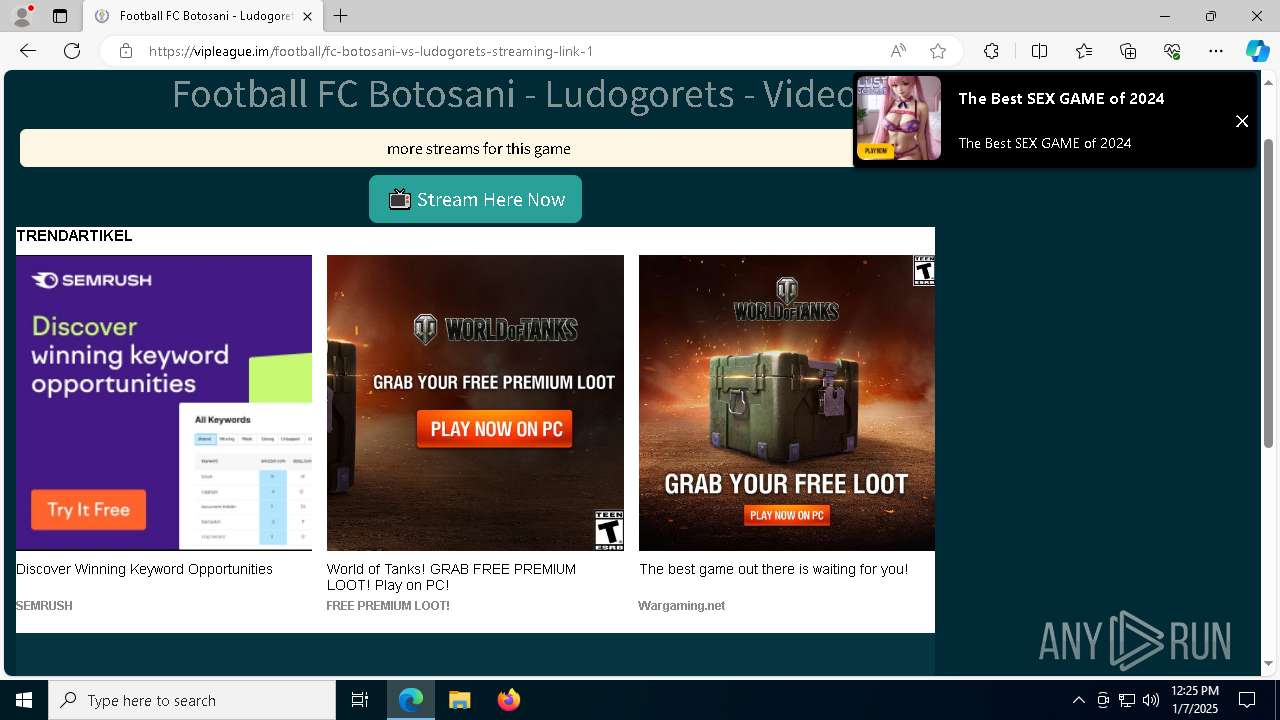Click the page vertical scrollbar thumb

(x=1269, y=292)
